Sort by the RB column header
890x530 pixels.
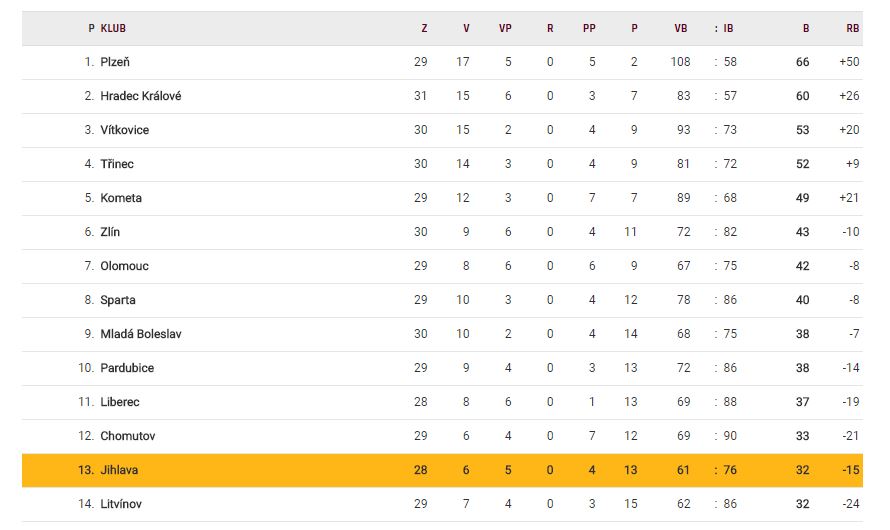click(x=852, y=28)
